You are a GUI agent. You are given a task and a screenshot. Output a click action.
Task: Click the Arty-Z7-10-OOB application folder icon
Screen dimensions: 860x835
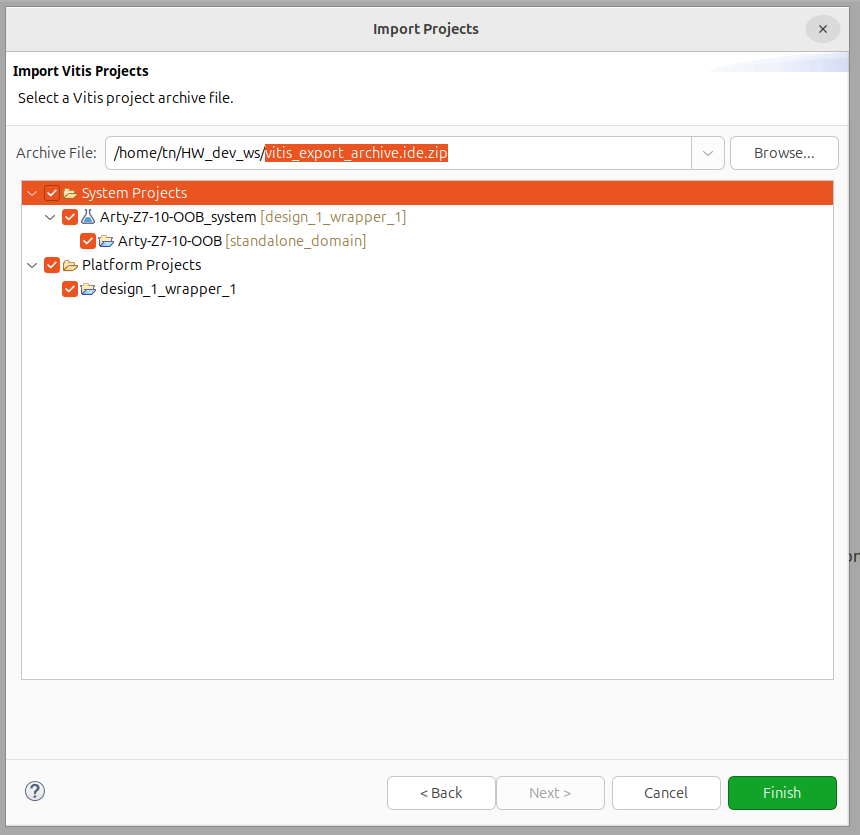pyautogui.click(x=106, y=241)
